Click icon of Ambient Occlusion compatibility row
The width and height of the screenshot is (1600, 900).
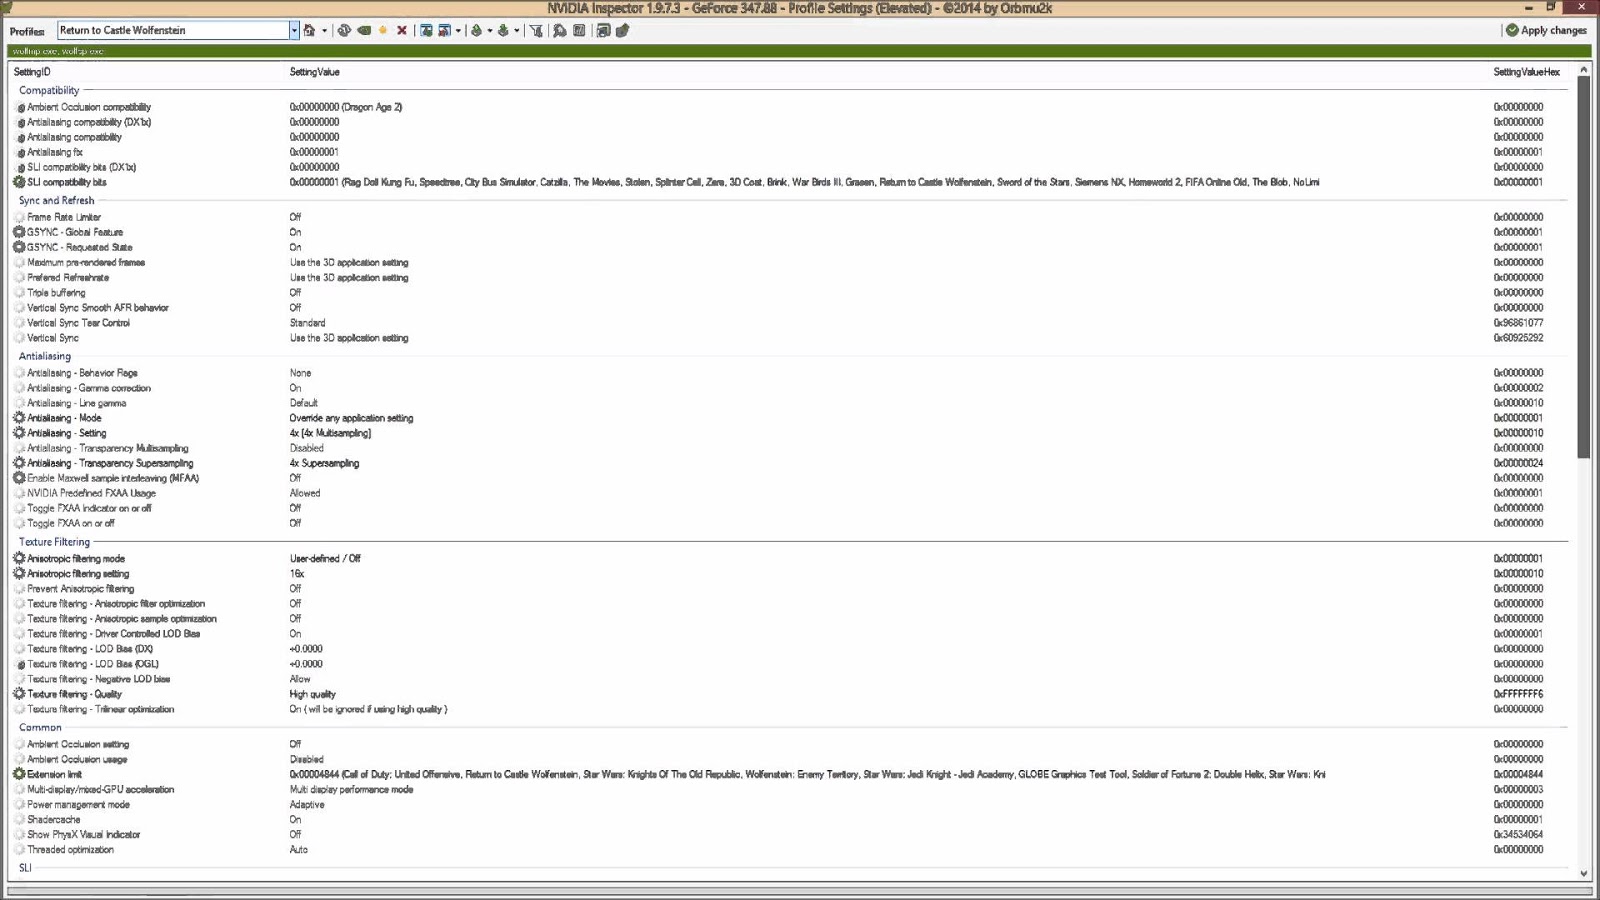point(21,107)
